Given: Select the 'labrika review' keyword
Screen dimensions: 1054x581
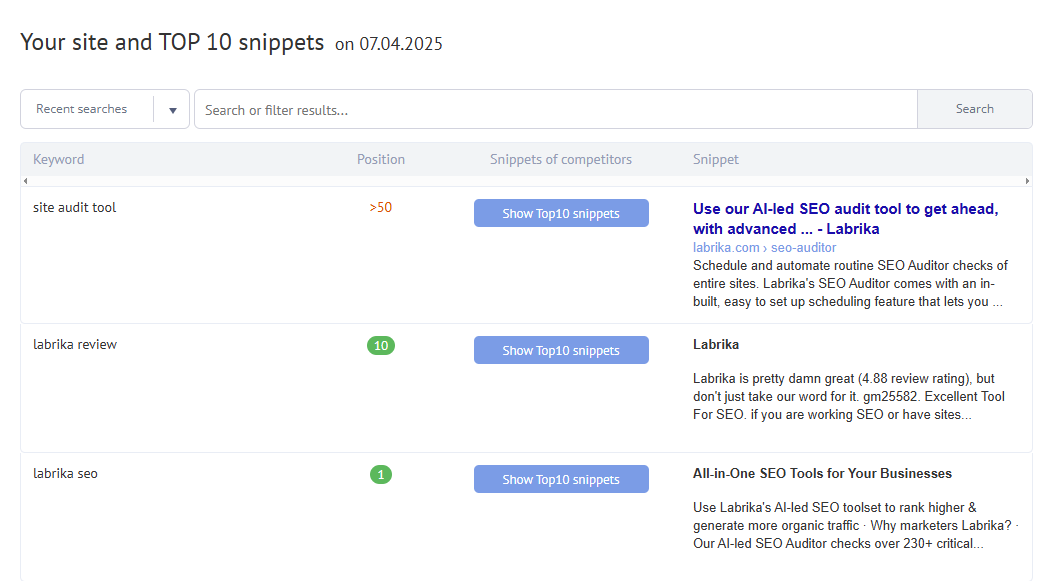Looking at the screenshot, I should point(75,345).
